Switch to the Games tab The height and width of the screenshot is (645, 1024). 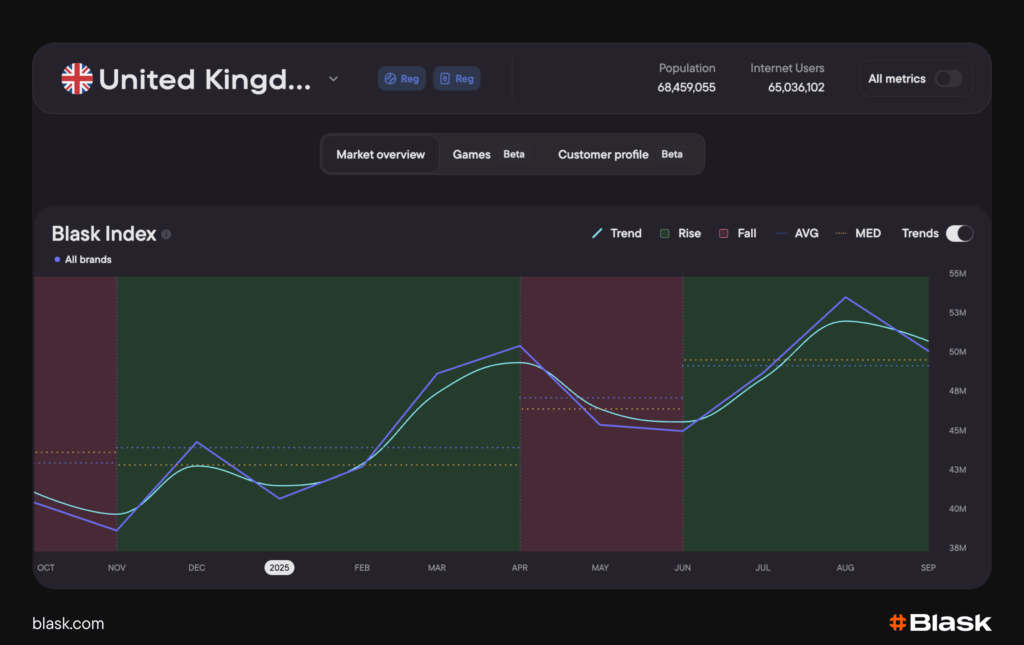(471, 155)
